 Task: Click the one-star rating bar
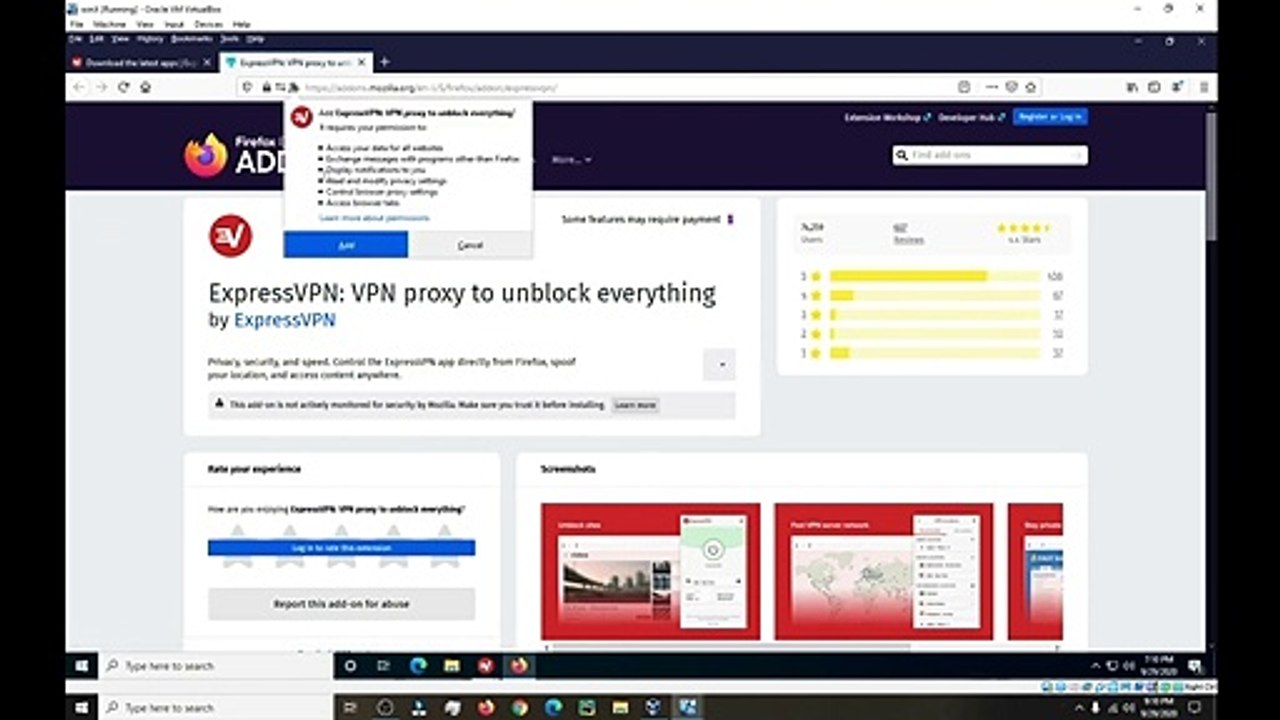point(934,353)
